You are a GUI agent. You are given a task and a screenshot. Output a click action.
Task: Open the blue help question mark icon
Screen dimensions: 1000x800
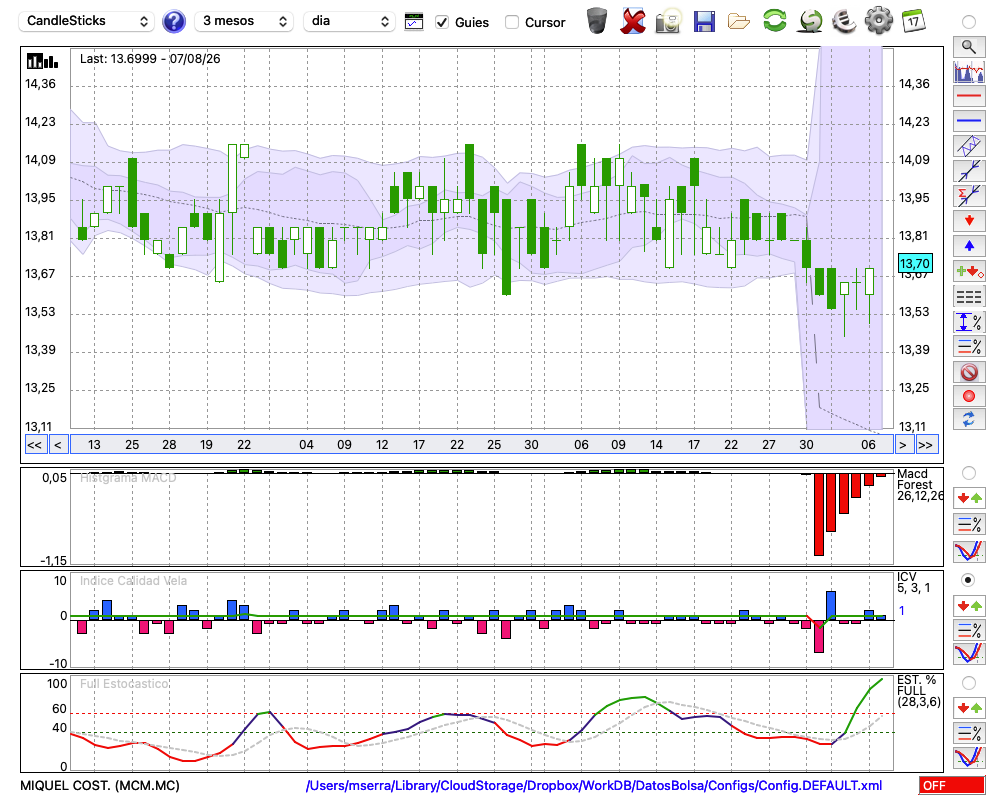point(173,22)
